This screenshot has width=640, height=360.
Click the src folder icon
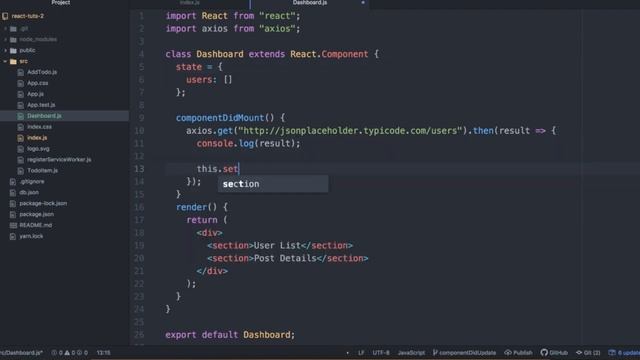(x=13, y=62)
